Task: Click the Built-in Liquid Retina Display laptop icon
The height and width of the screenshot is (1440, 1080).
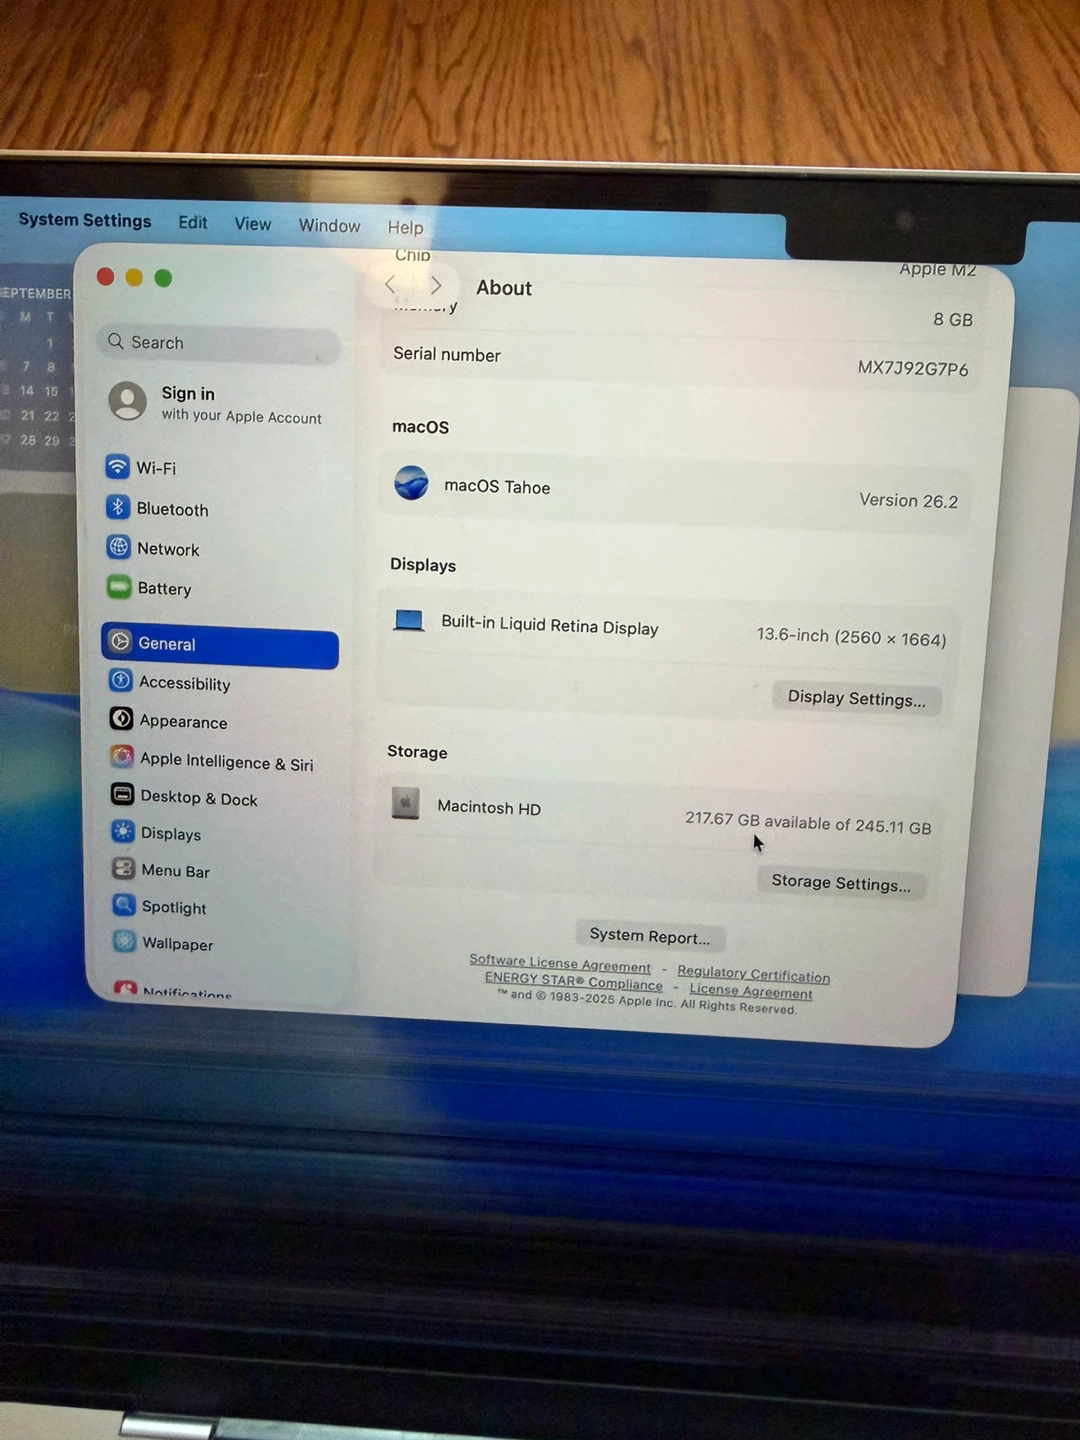Action: point(408,621)
